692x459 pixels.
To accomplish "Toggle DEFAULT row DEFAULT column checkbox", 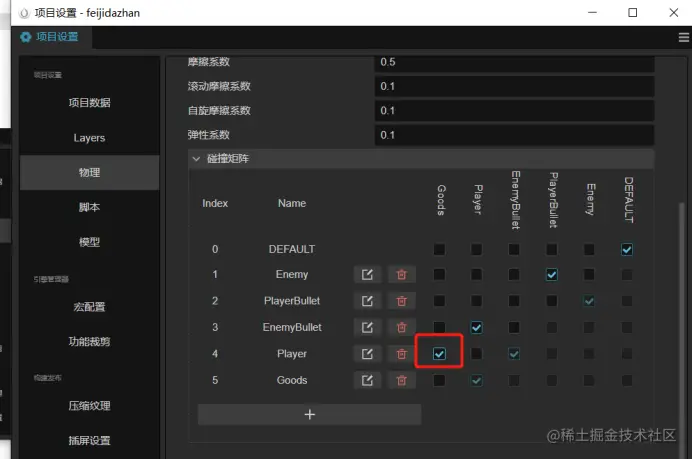I will [x=627, y=249].
